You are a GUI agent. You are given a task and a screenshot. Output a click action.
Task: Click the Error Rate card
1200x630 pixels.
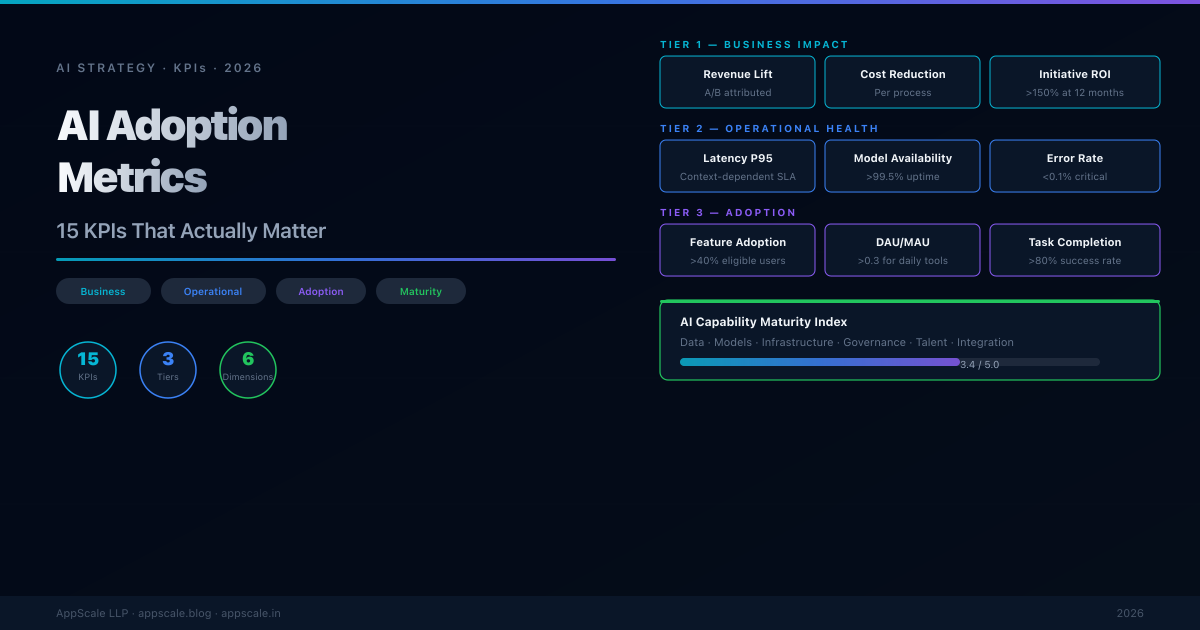pyautogui.click(x=1075, y=166)
